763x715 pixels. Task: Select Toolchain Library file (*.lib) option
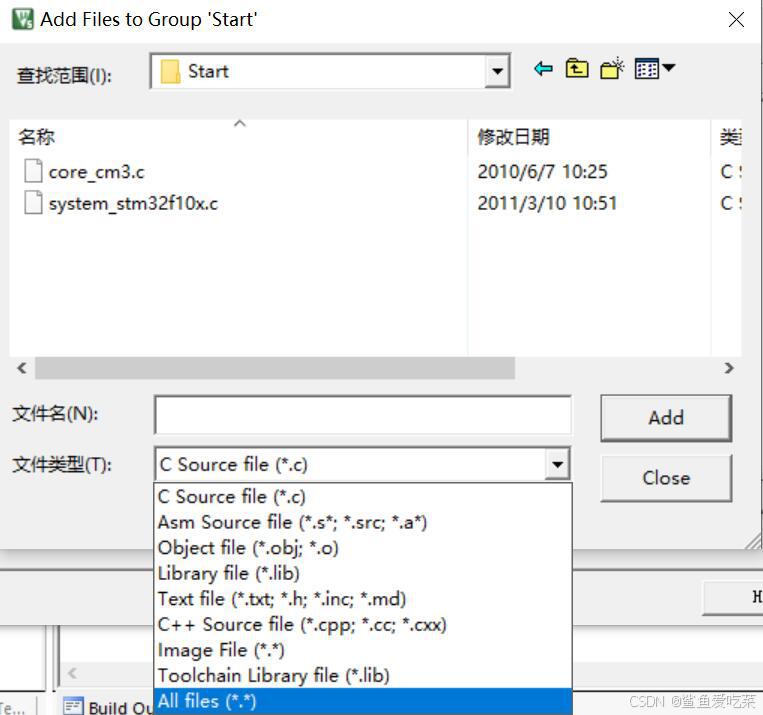pyautogui.click(x=363, y=676)
